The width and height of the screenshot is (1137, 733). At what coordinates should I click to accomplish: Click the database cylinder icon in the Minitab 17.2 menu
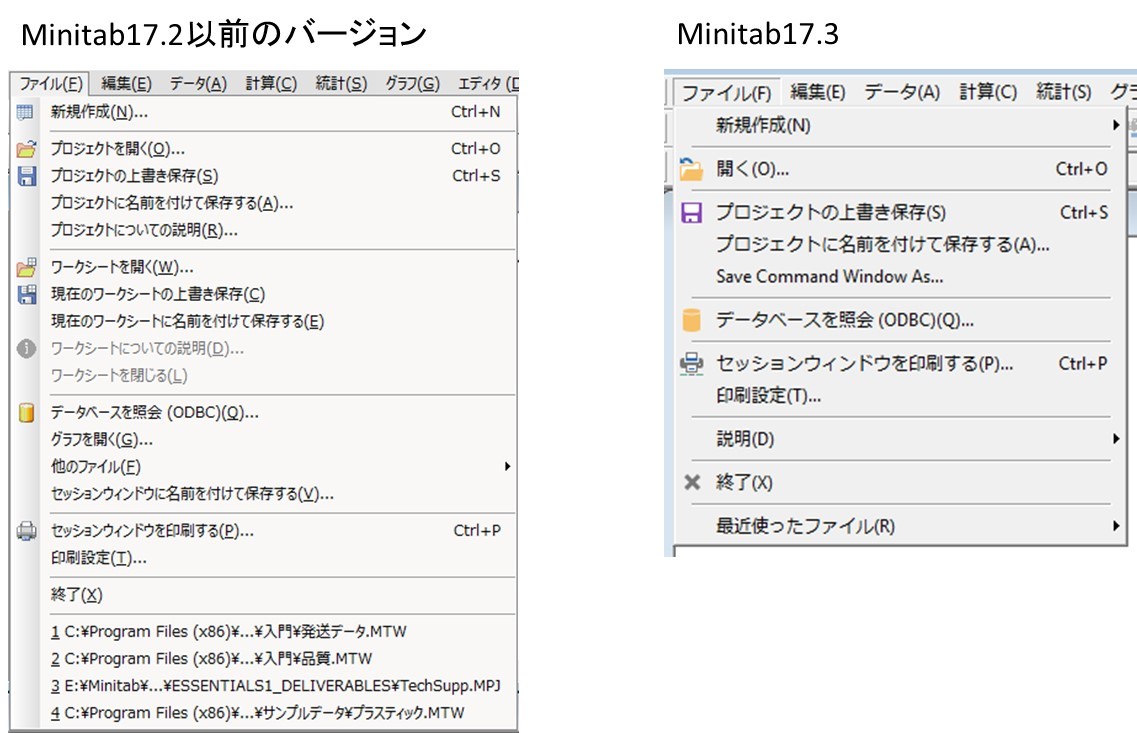pyautogui.click(x=26, y=413)
